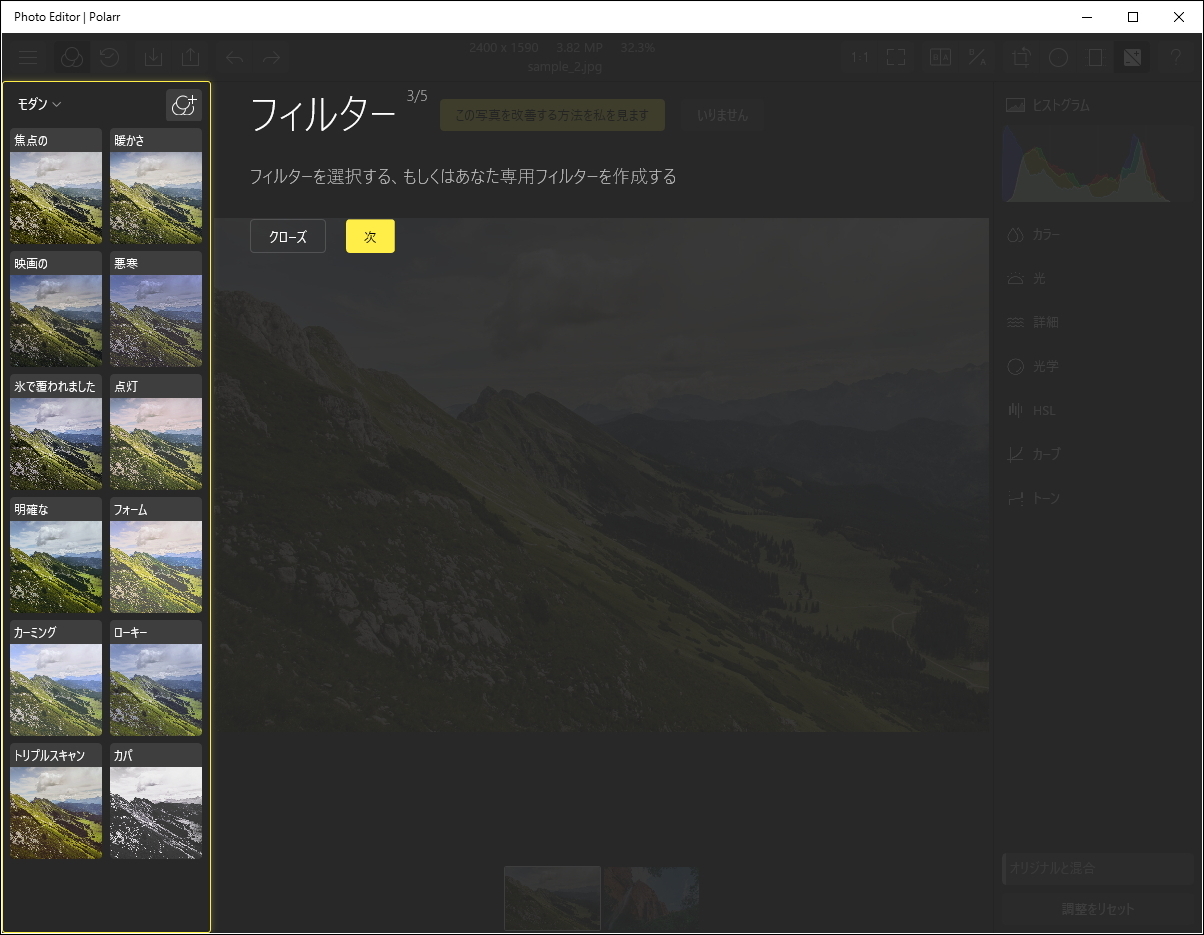Click the クローズ button above the photo
This screenshot has height=935, width=1204.
tap(287, 236)
